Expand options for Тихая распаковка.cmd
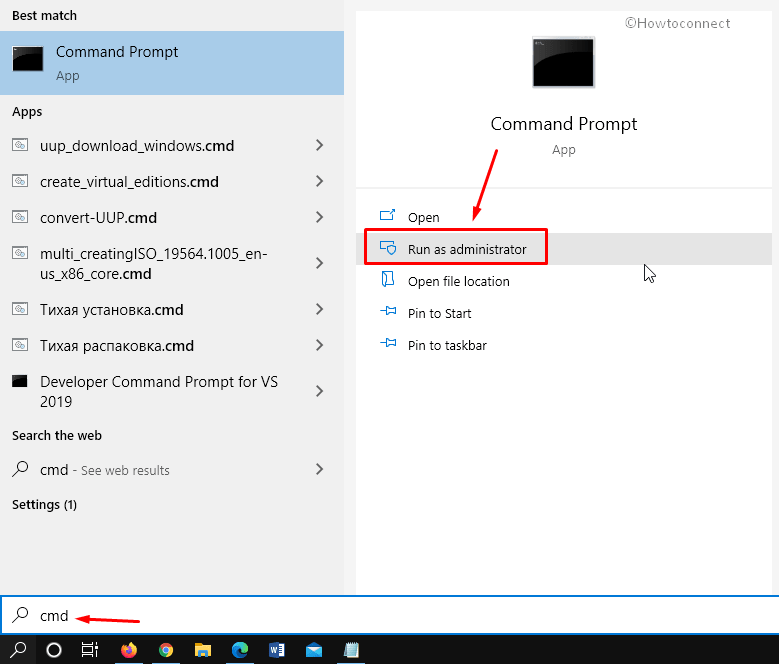The height and width of the screenshot is (664, 779). pos(319,345)
